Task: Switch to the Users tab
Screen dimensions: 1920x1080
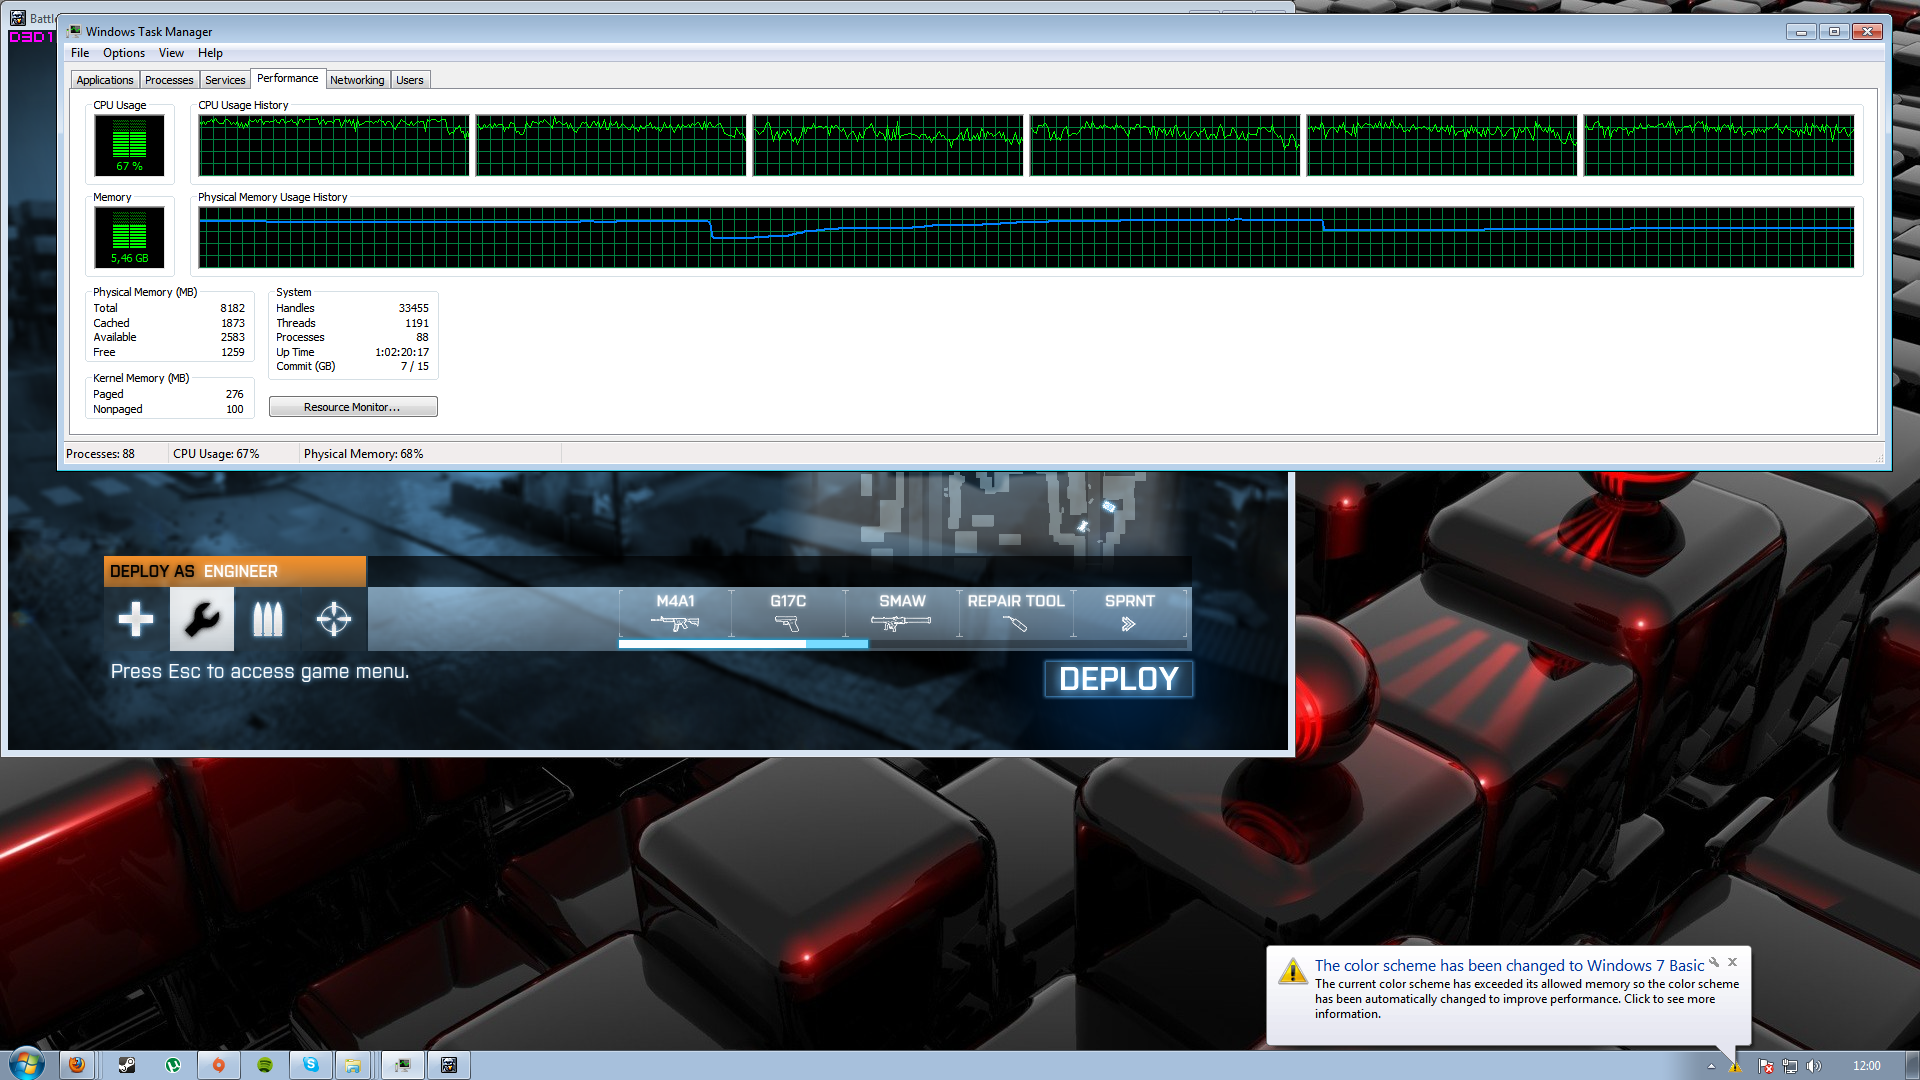Action: (x=410, y=80)
